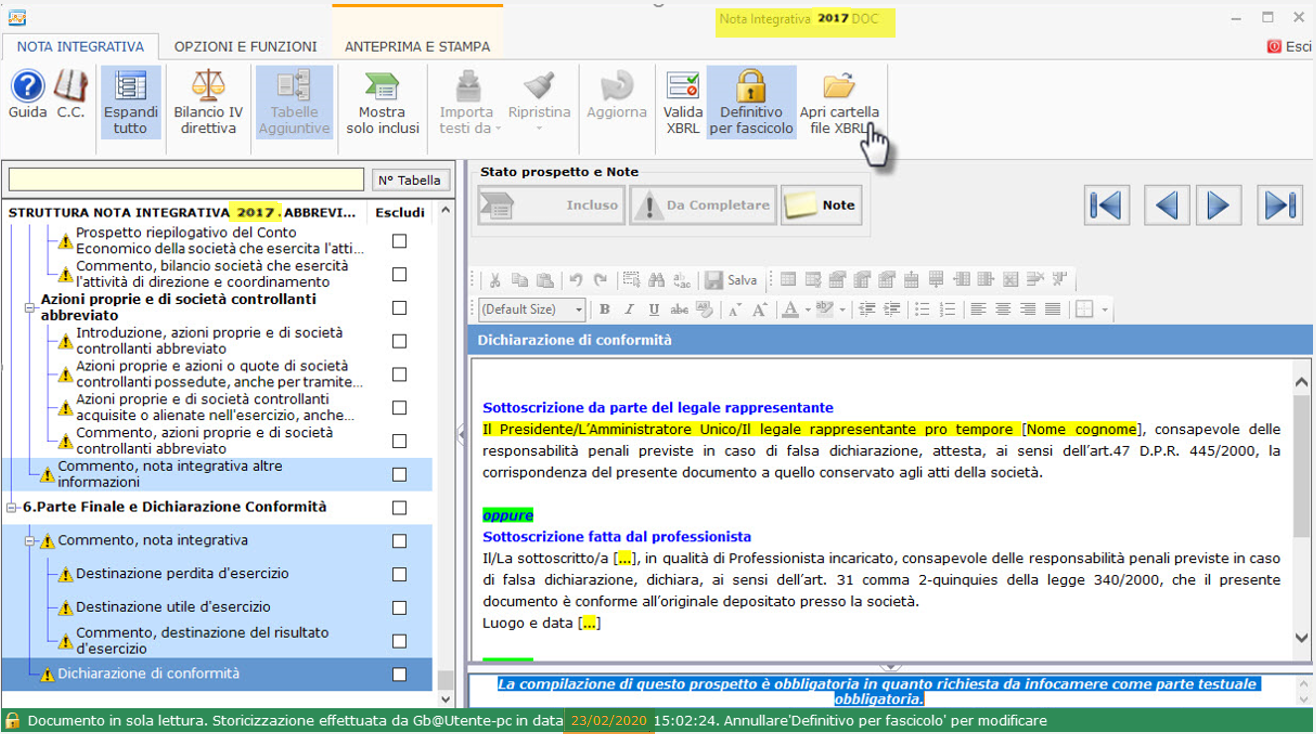Click the Cut scissors icon in editor toolbar
Screen dimensions: 1316x734
pos(494,280)
